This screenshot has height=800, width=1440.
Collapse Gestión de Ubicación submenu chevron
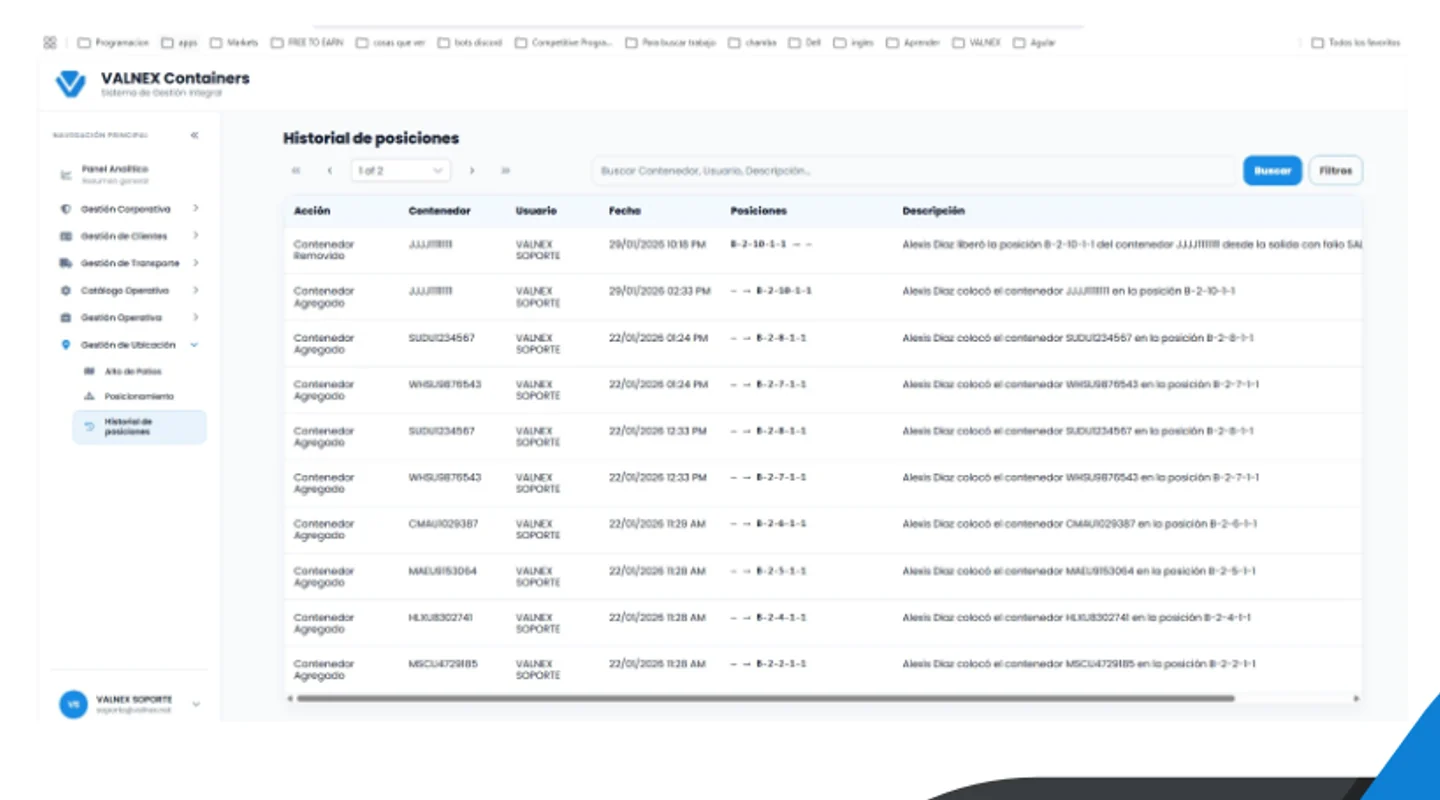click(x=194, y=345)
